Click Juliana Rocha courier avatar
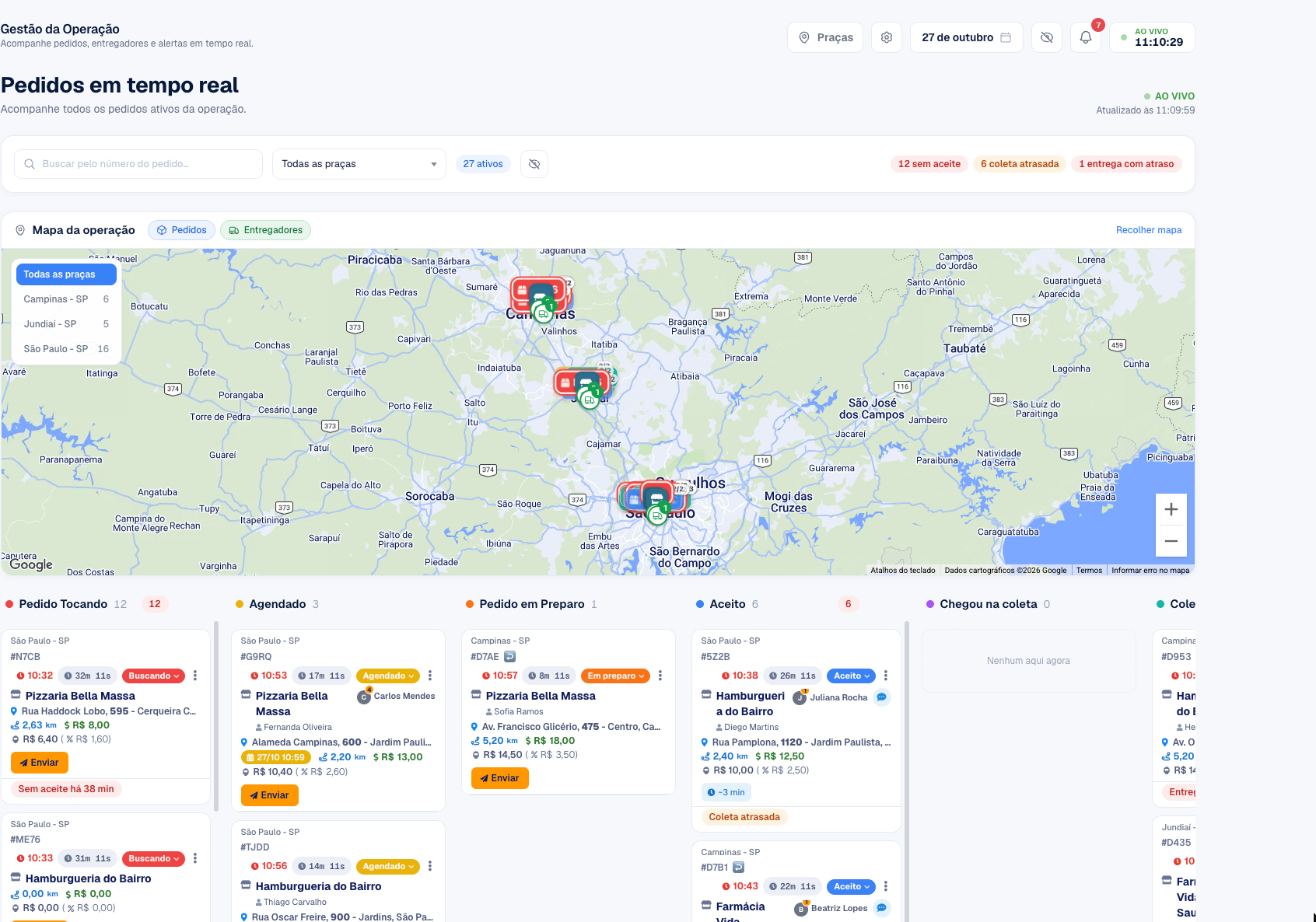Image resolution: width=1316 pixels, height=922 pixels. 800,697
